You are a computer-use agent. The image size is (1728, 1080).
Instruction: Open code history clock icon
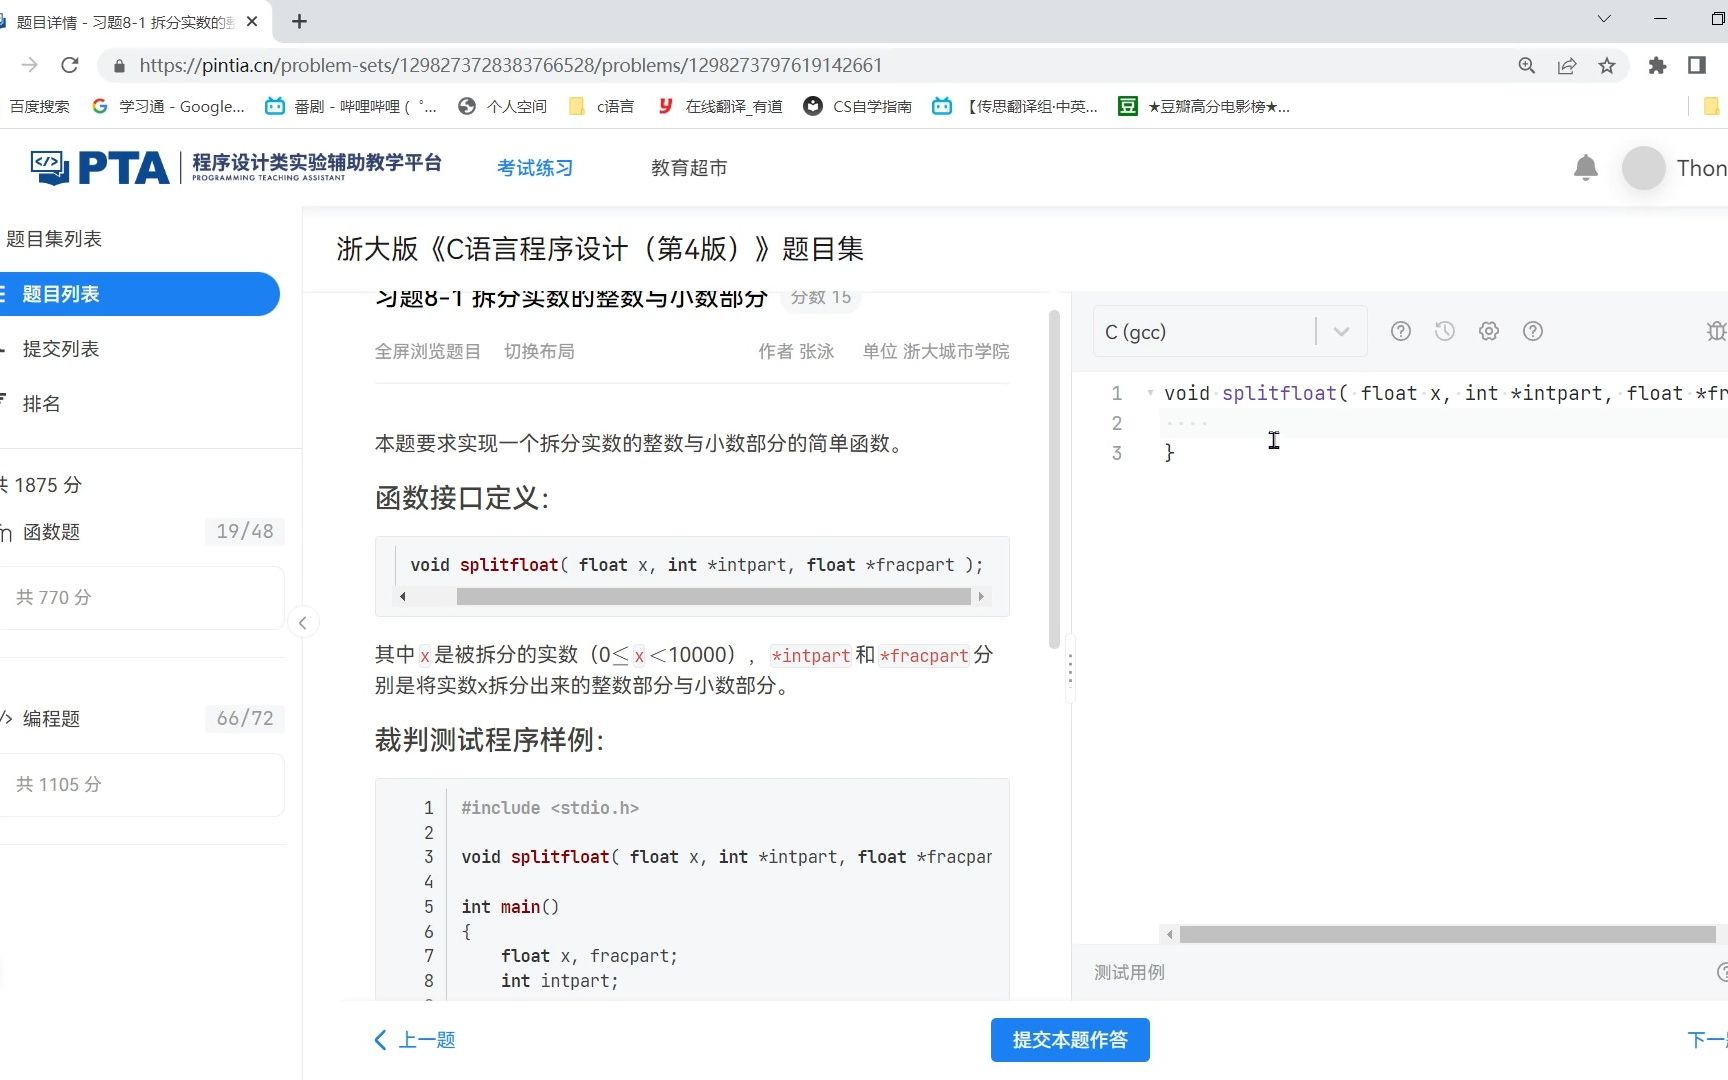pyautogui.click(x=1444, y=331)
